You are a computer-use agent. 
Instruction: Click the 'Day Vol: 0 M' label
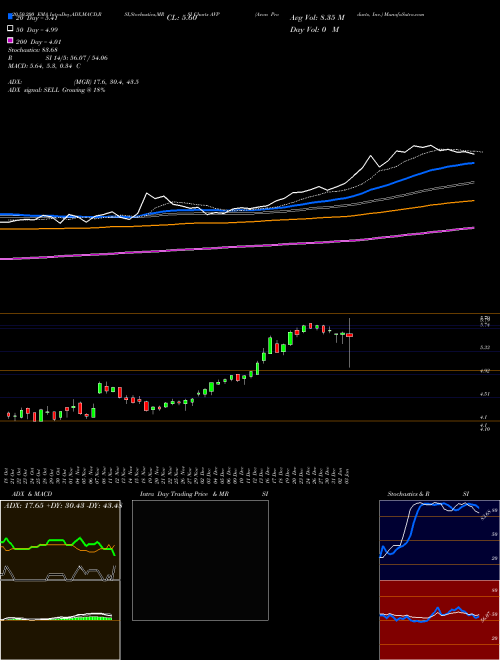click(x=314, y=30)
